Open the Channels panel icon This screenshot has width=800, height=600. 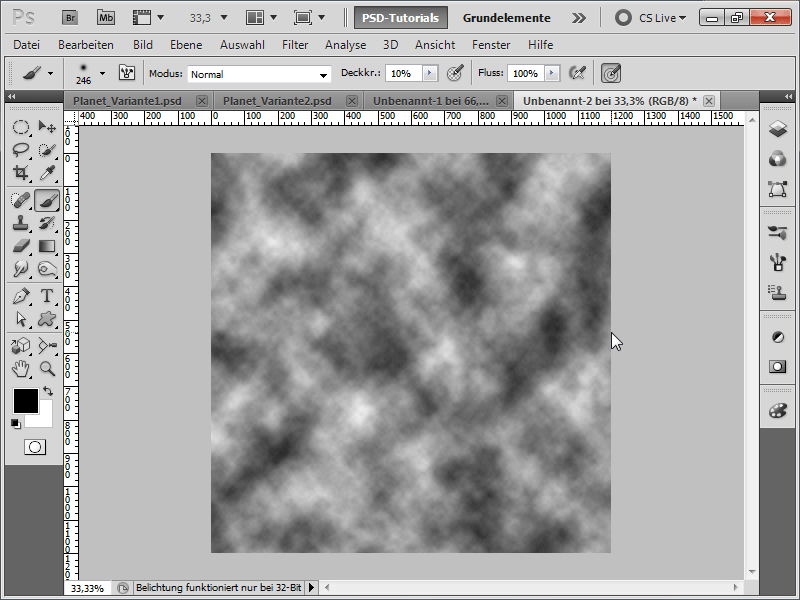(778, 159)
